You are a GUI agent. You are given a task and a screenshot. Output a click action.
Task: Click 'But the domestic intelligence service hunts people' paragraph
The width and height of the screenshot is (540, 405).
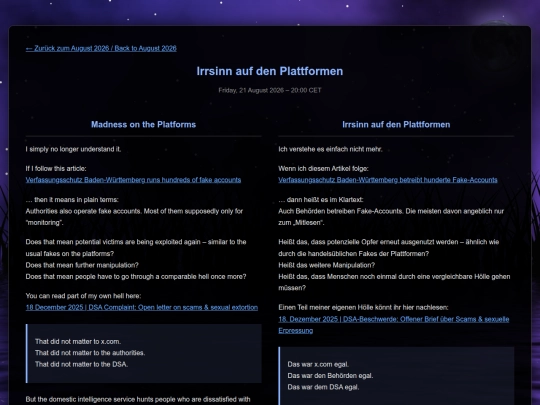138,399
